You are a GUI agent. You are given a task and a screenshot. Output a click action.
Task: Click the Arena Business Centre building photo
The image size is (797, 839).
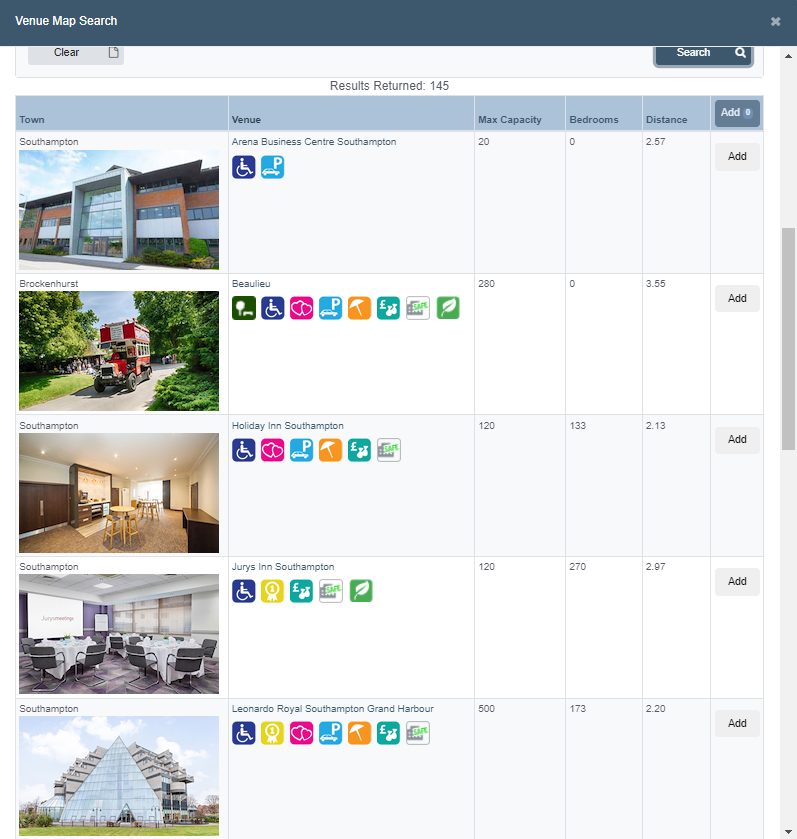point(119,210)
